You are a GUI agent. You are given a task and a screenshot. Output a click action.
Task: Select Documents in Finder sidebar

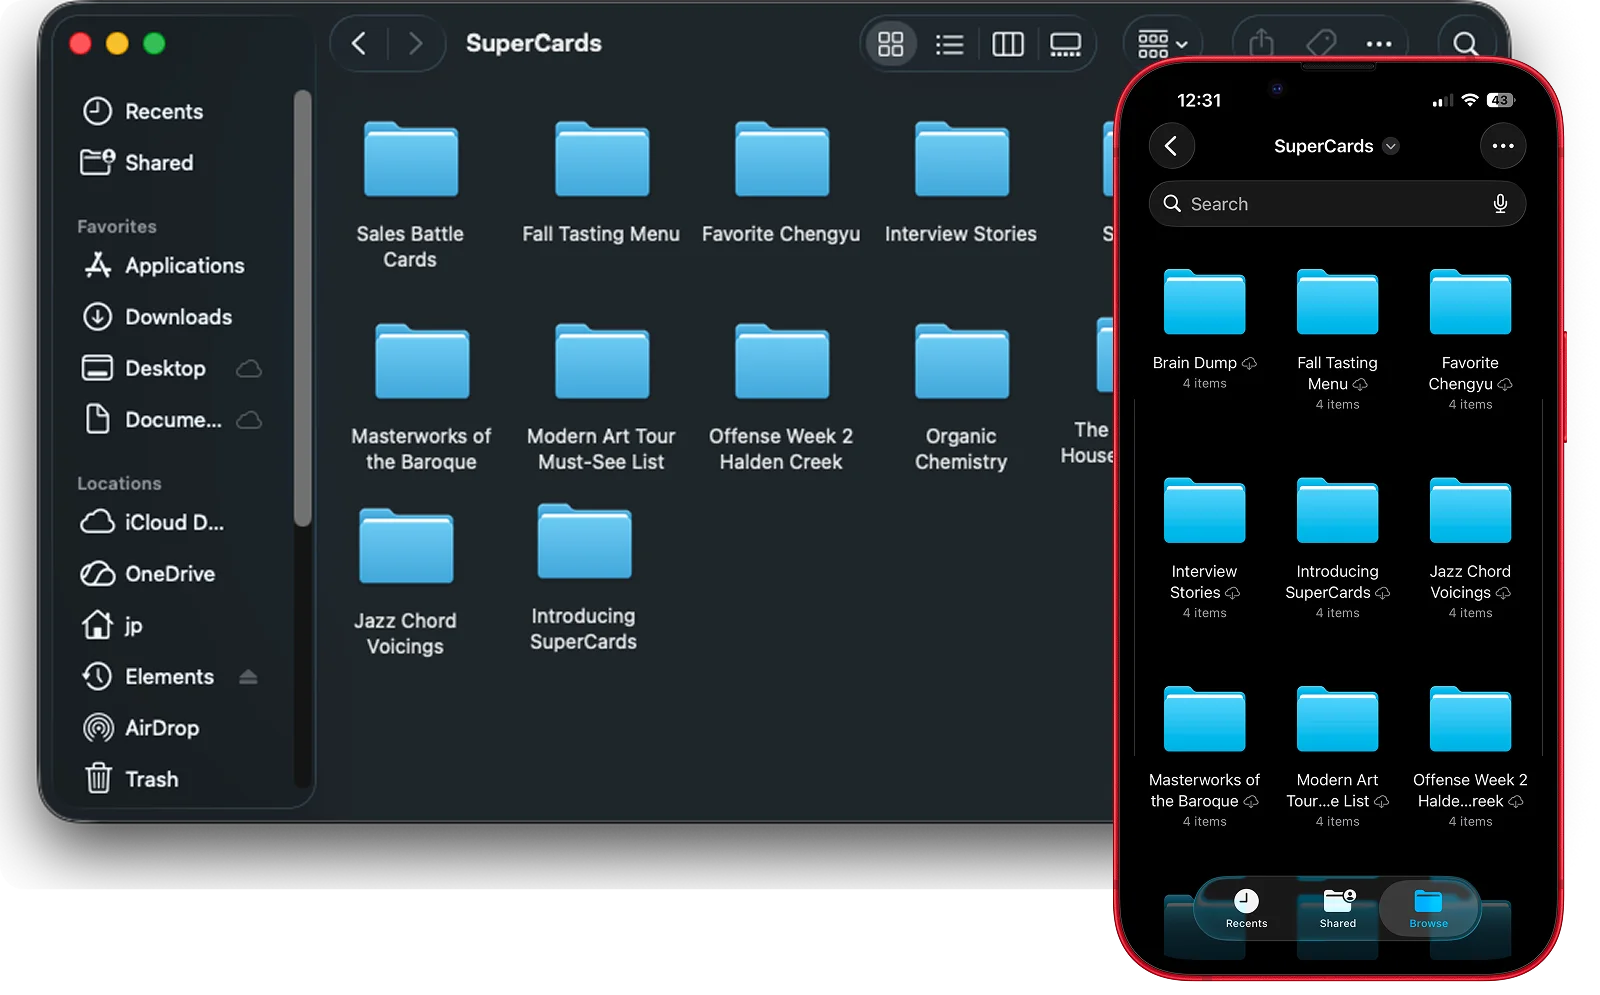tap(153, 420)
